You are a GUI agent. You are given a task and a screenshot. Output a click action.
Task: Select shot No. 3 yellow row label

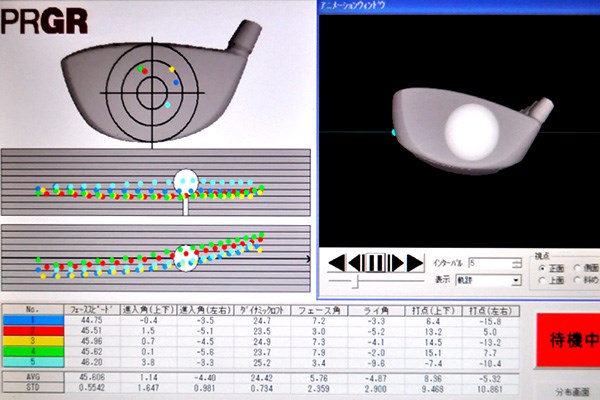click(x=33, y=341)
